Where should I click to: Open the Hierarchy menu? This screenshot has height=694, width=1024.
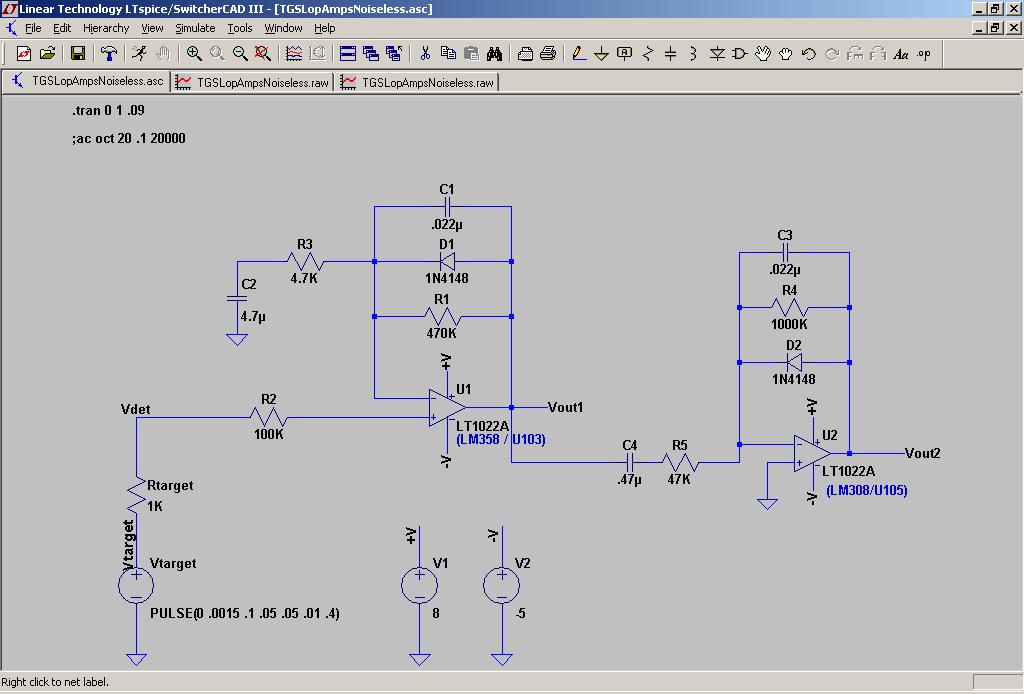click(106, 28)
